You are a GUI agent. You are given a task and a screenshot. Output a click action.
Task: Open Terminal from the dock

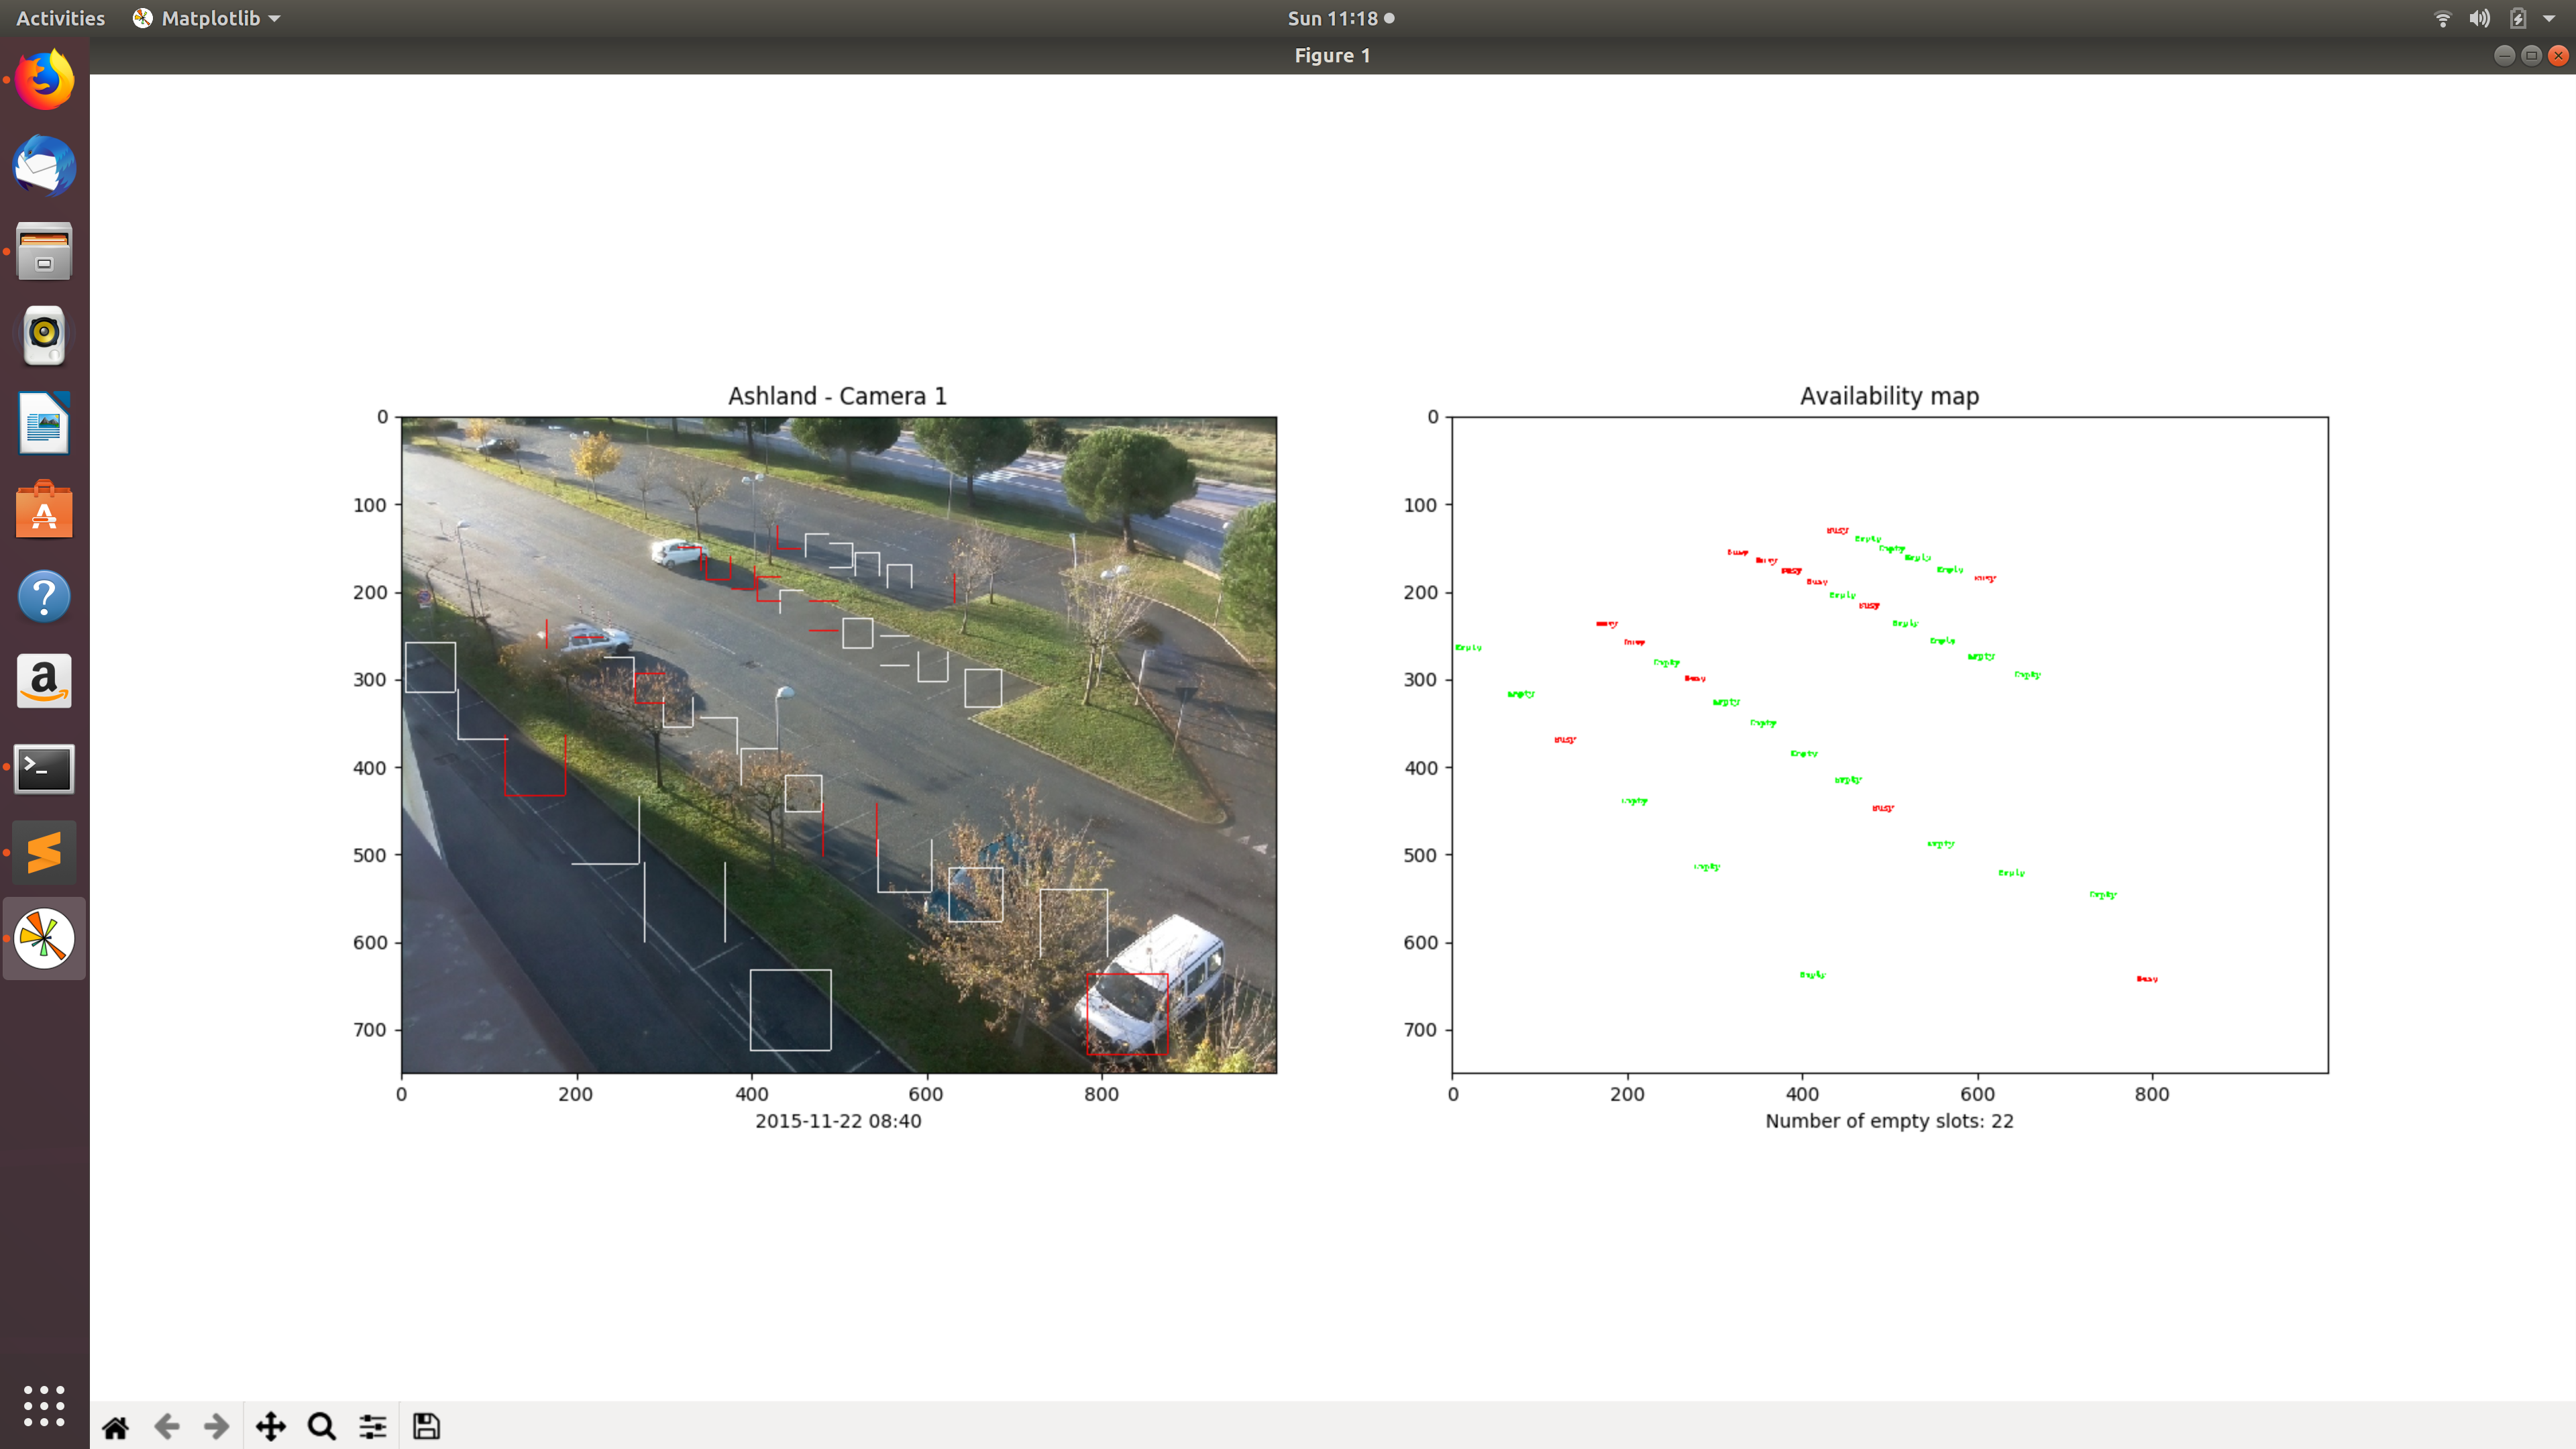click(x=44, y=768)
